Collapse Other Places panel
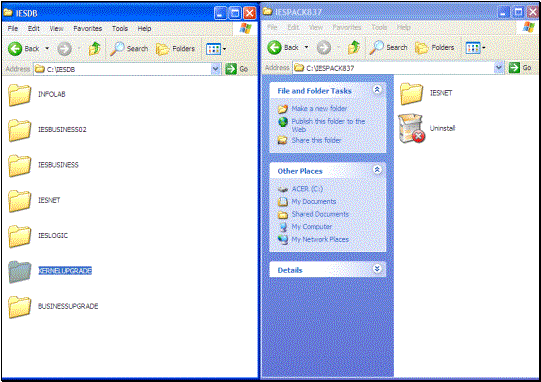This screenshot has height=382, width=541. point(377,170)
